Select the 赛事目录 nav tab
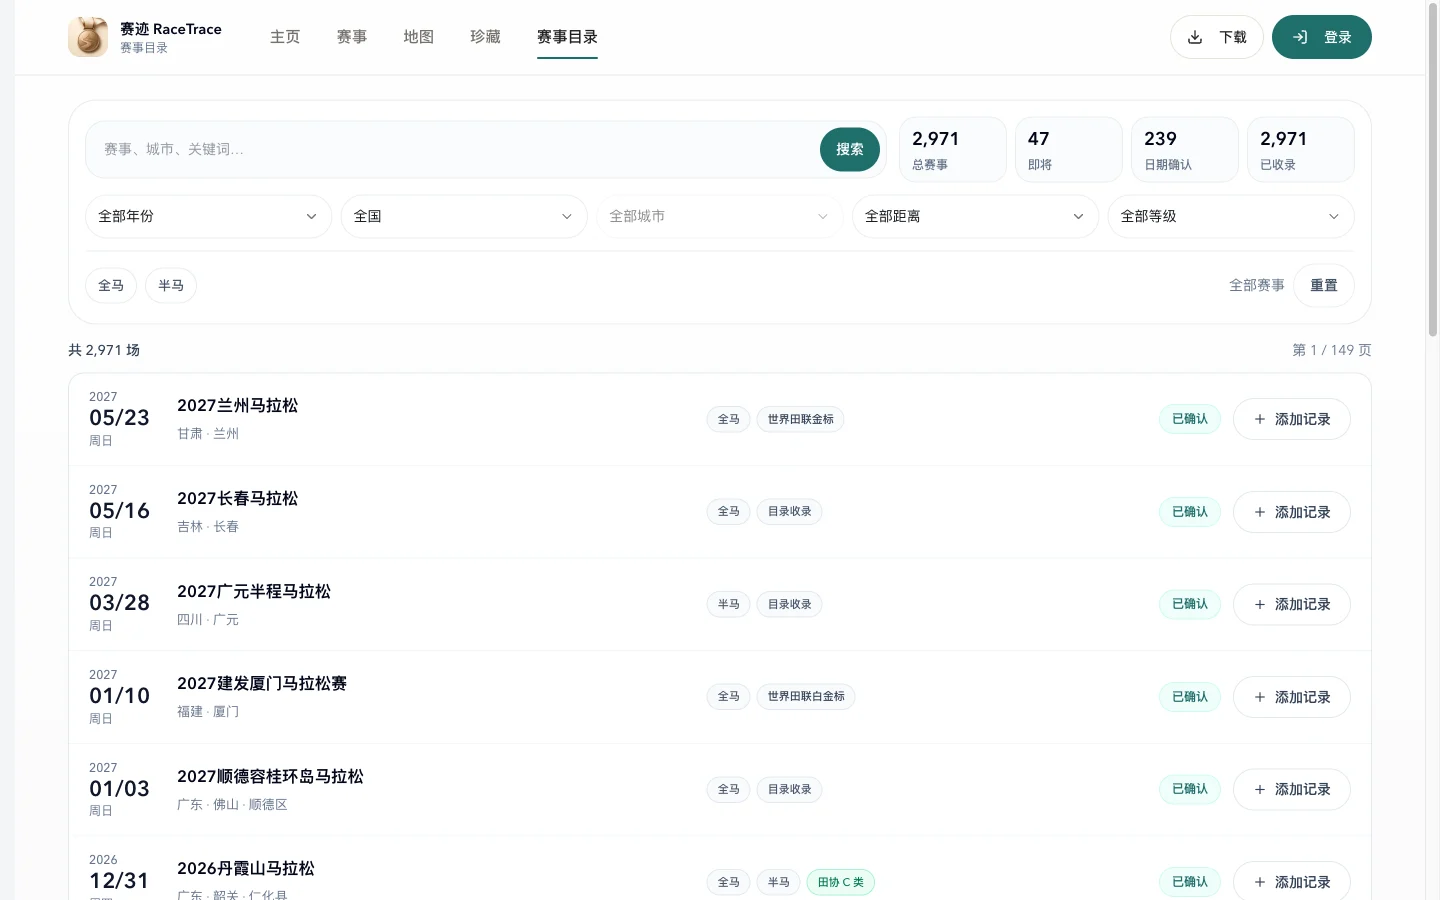The image size is (1440, 900). 567,37
